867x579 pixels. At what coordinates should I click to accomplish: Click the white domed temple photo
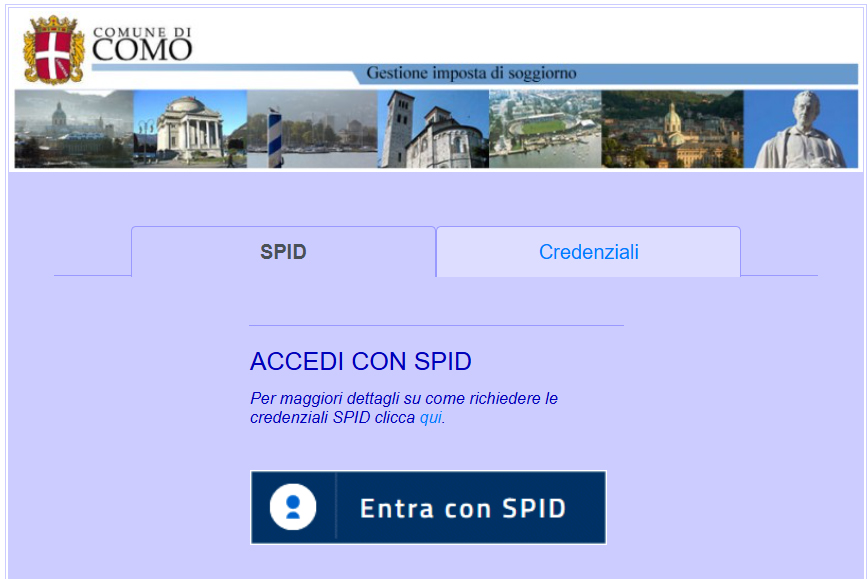(x=190, y=129)
